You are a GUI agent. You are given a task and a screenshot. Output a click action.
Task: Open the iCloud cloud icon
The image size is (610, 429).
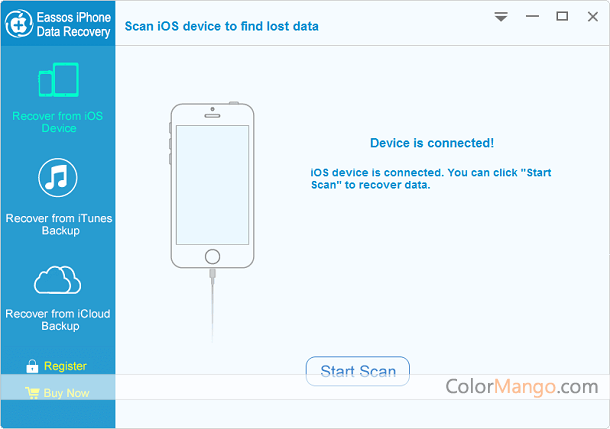pos(58,280)
